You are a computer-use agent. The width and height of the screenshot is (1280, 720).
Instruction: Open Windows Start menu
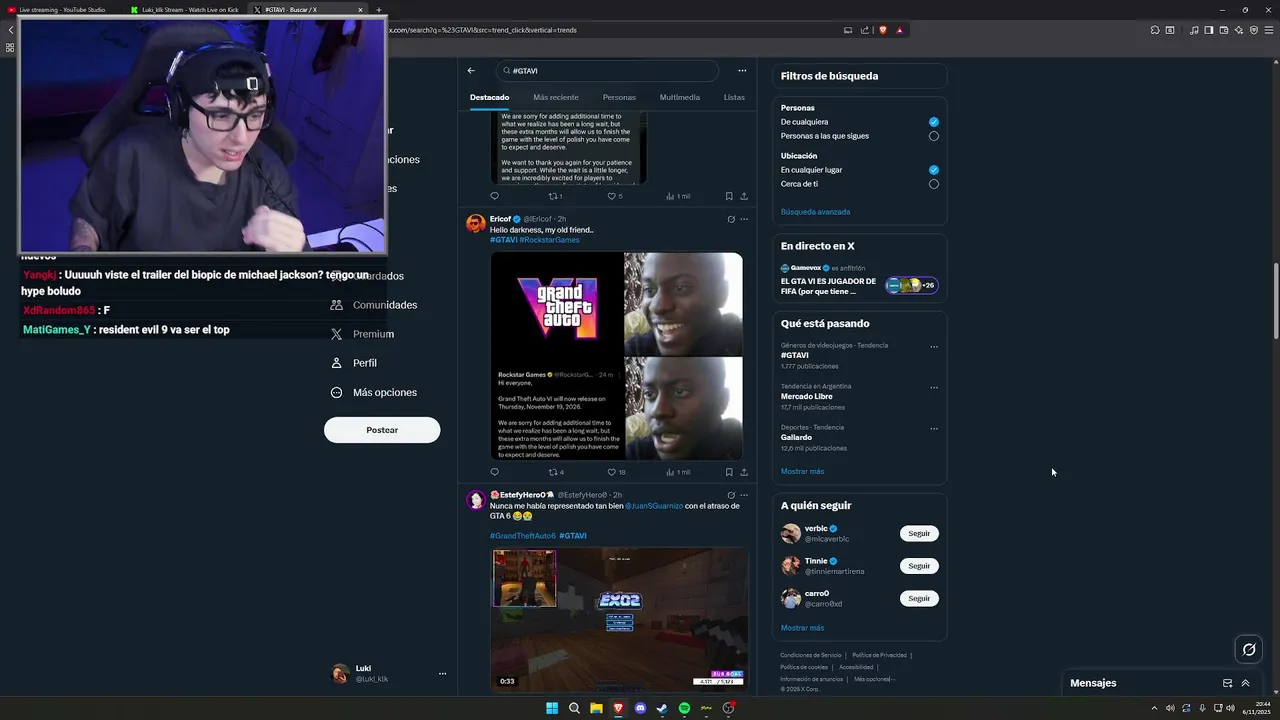tap(552, 708)
